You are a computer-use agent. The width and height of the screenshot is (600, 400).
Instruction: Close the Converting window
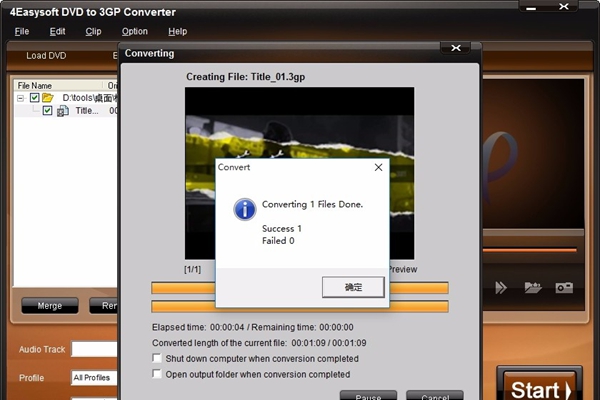pos(456,48)
